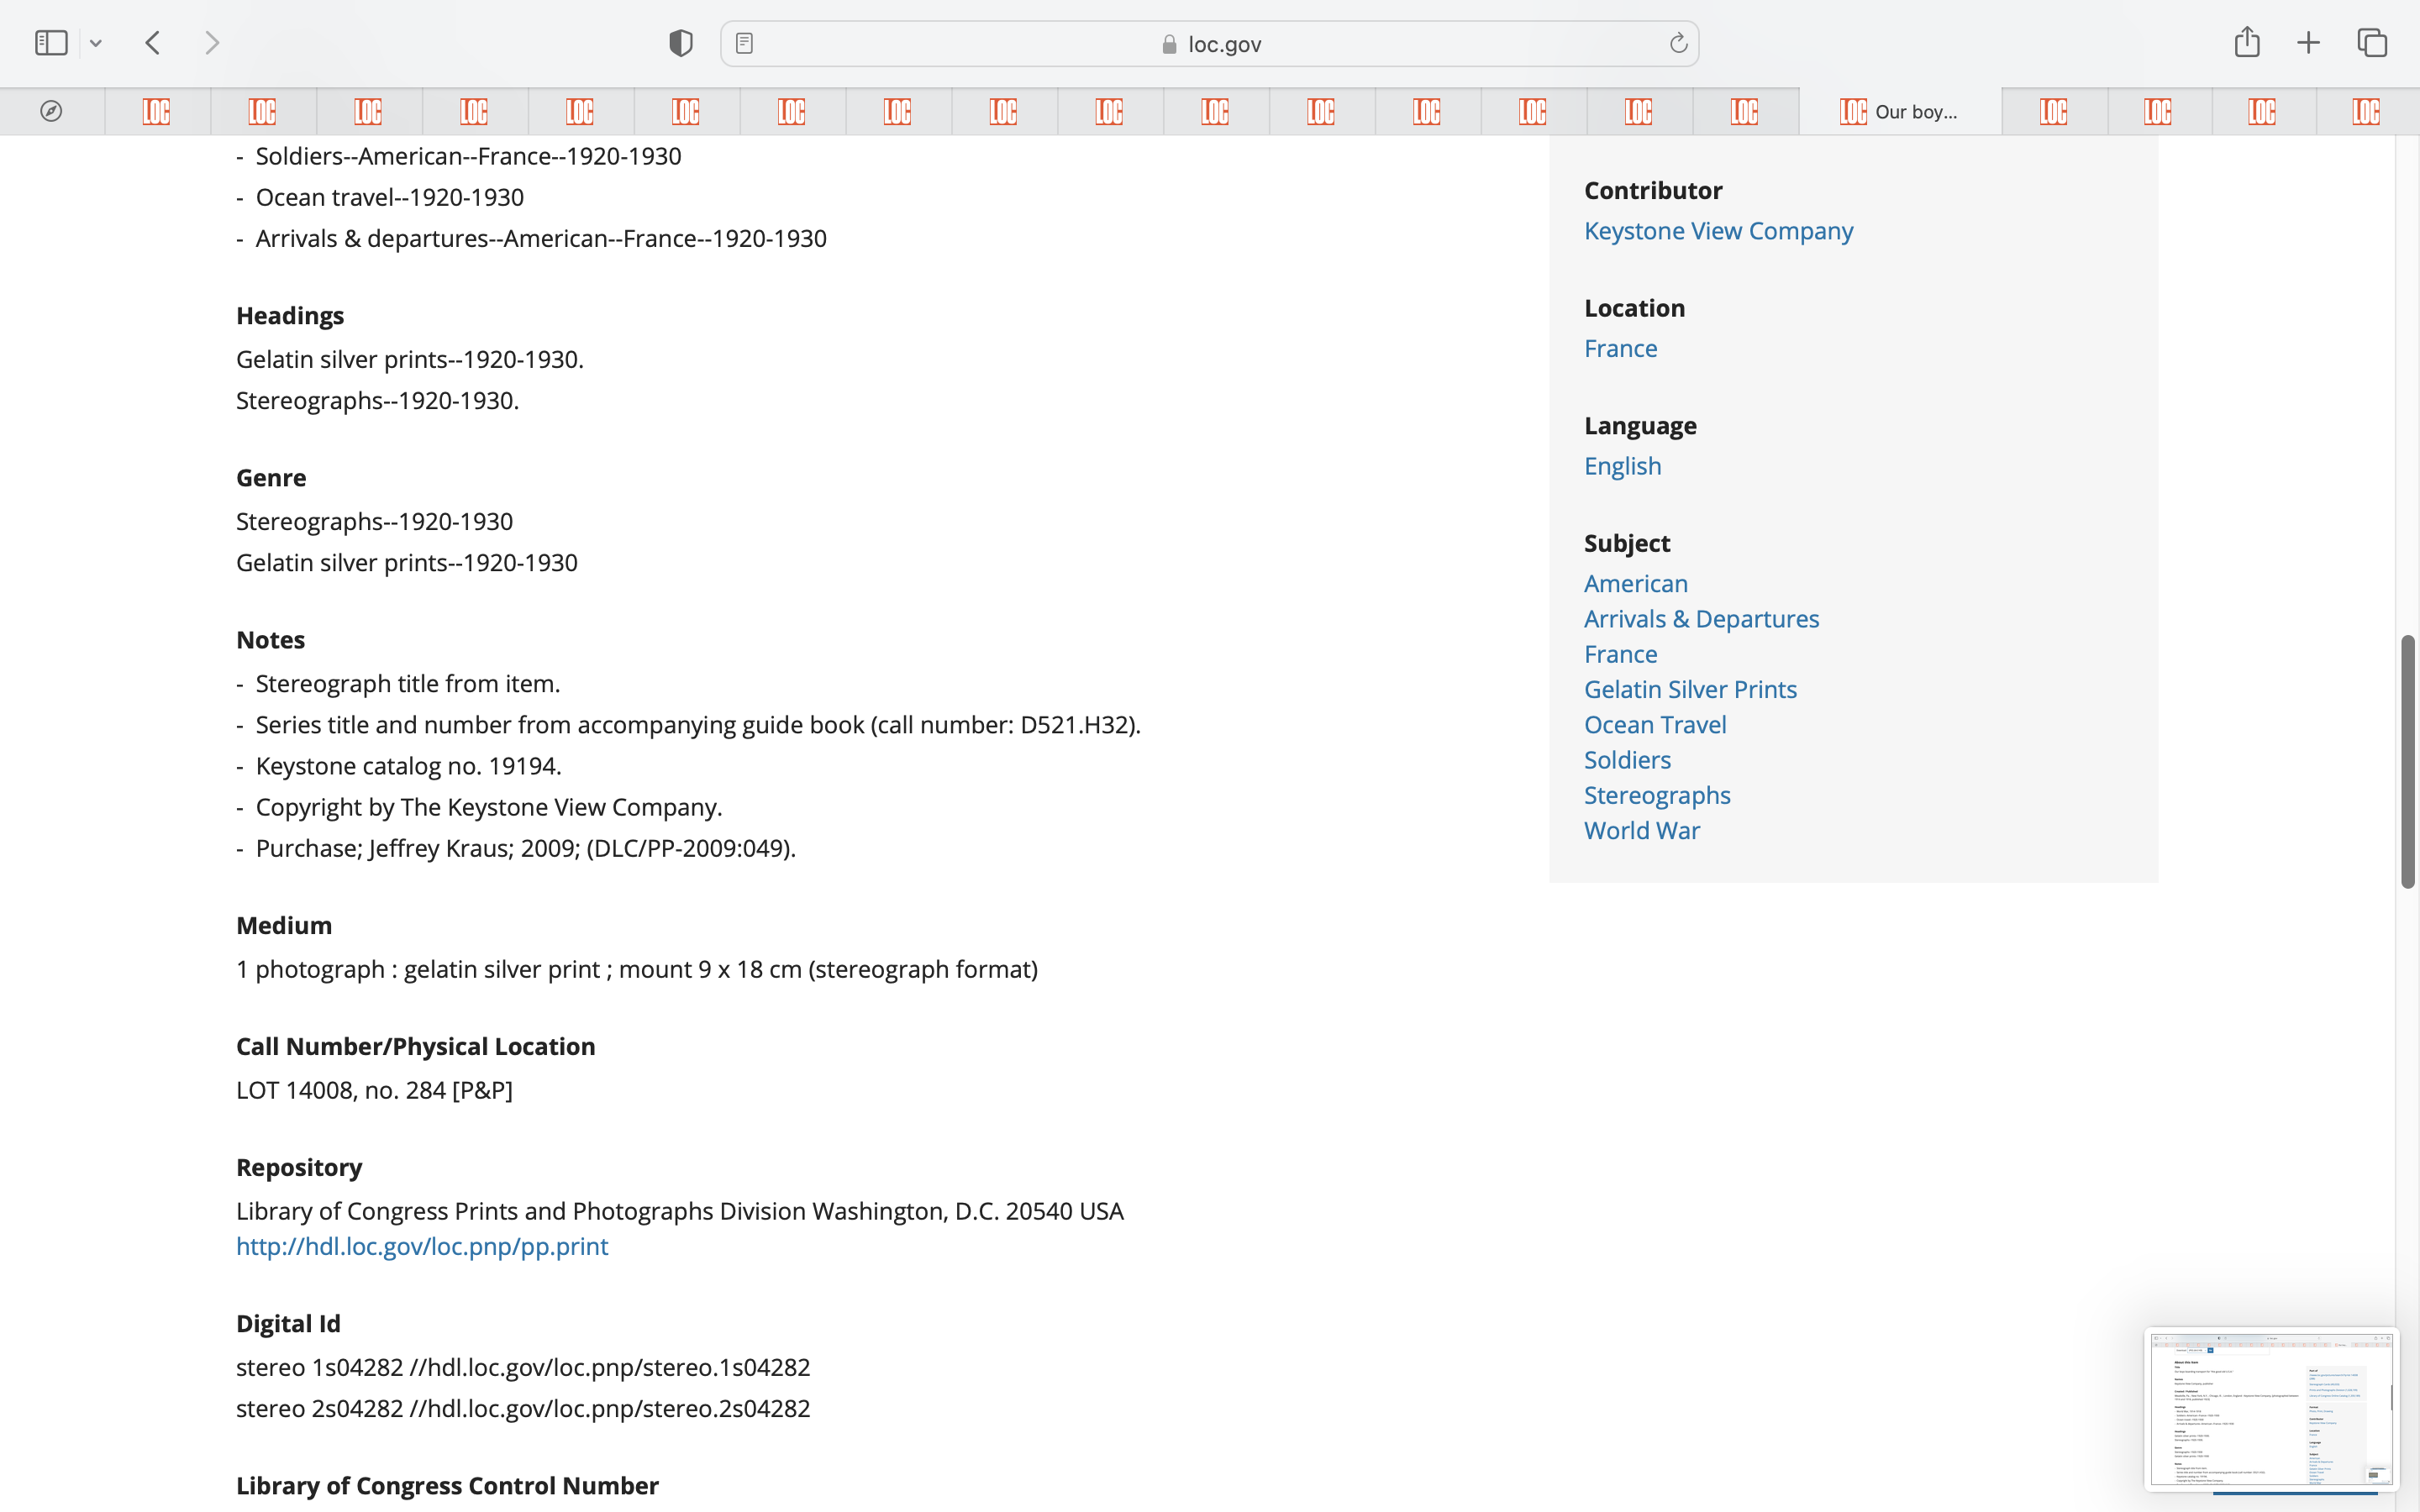The image size is (2420, 1512).
Task: Open the privacy report shield icon
Action: tap(680, 43)
